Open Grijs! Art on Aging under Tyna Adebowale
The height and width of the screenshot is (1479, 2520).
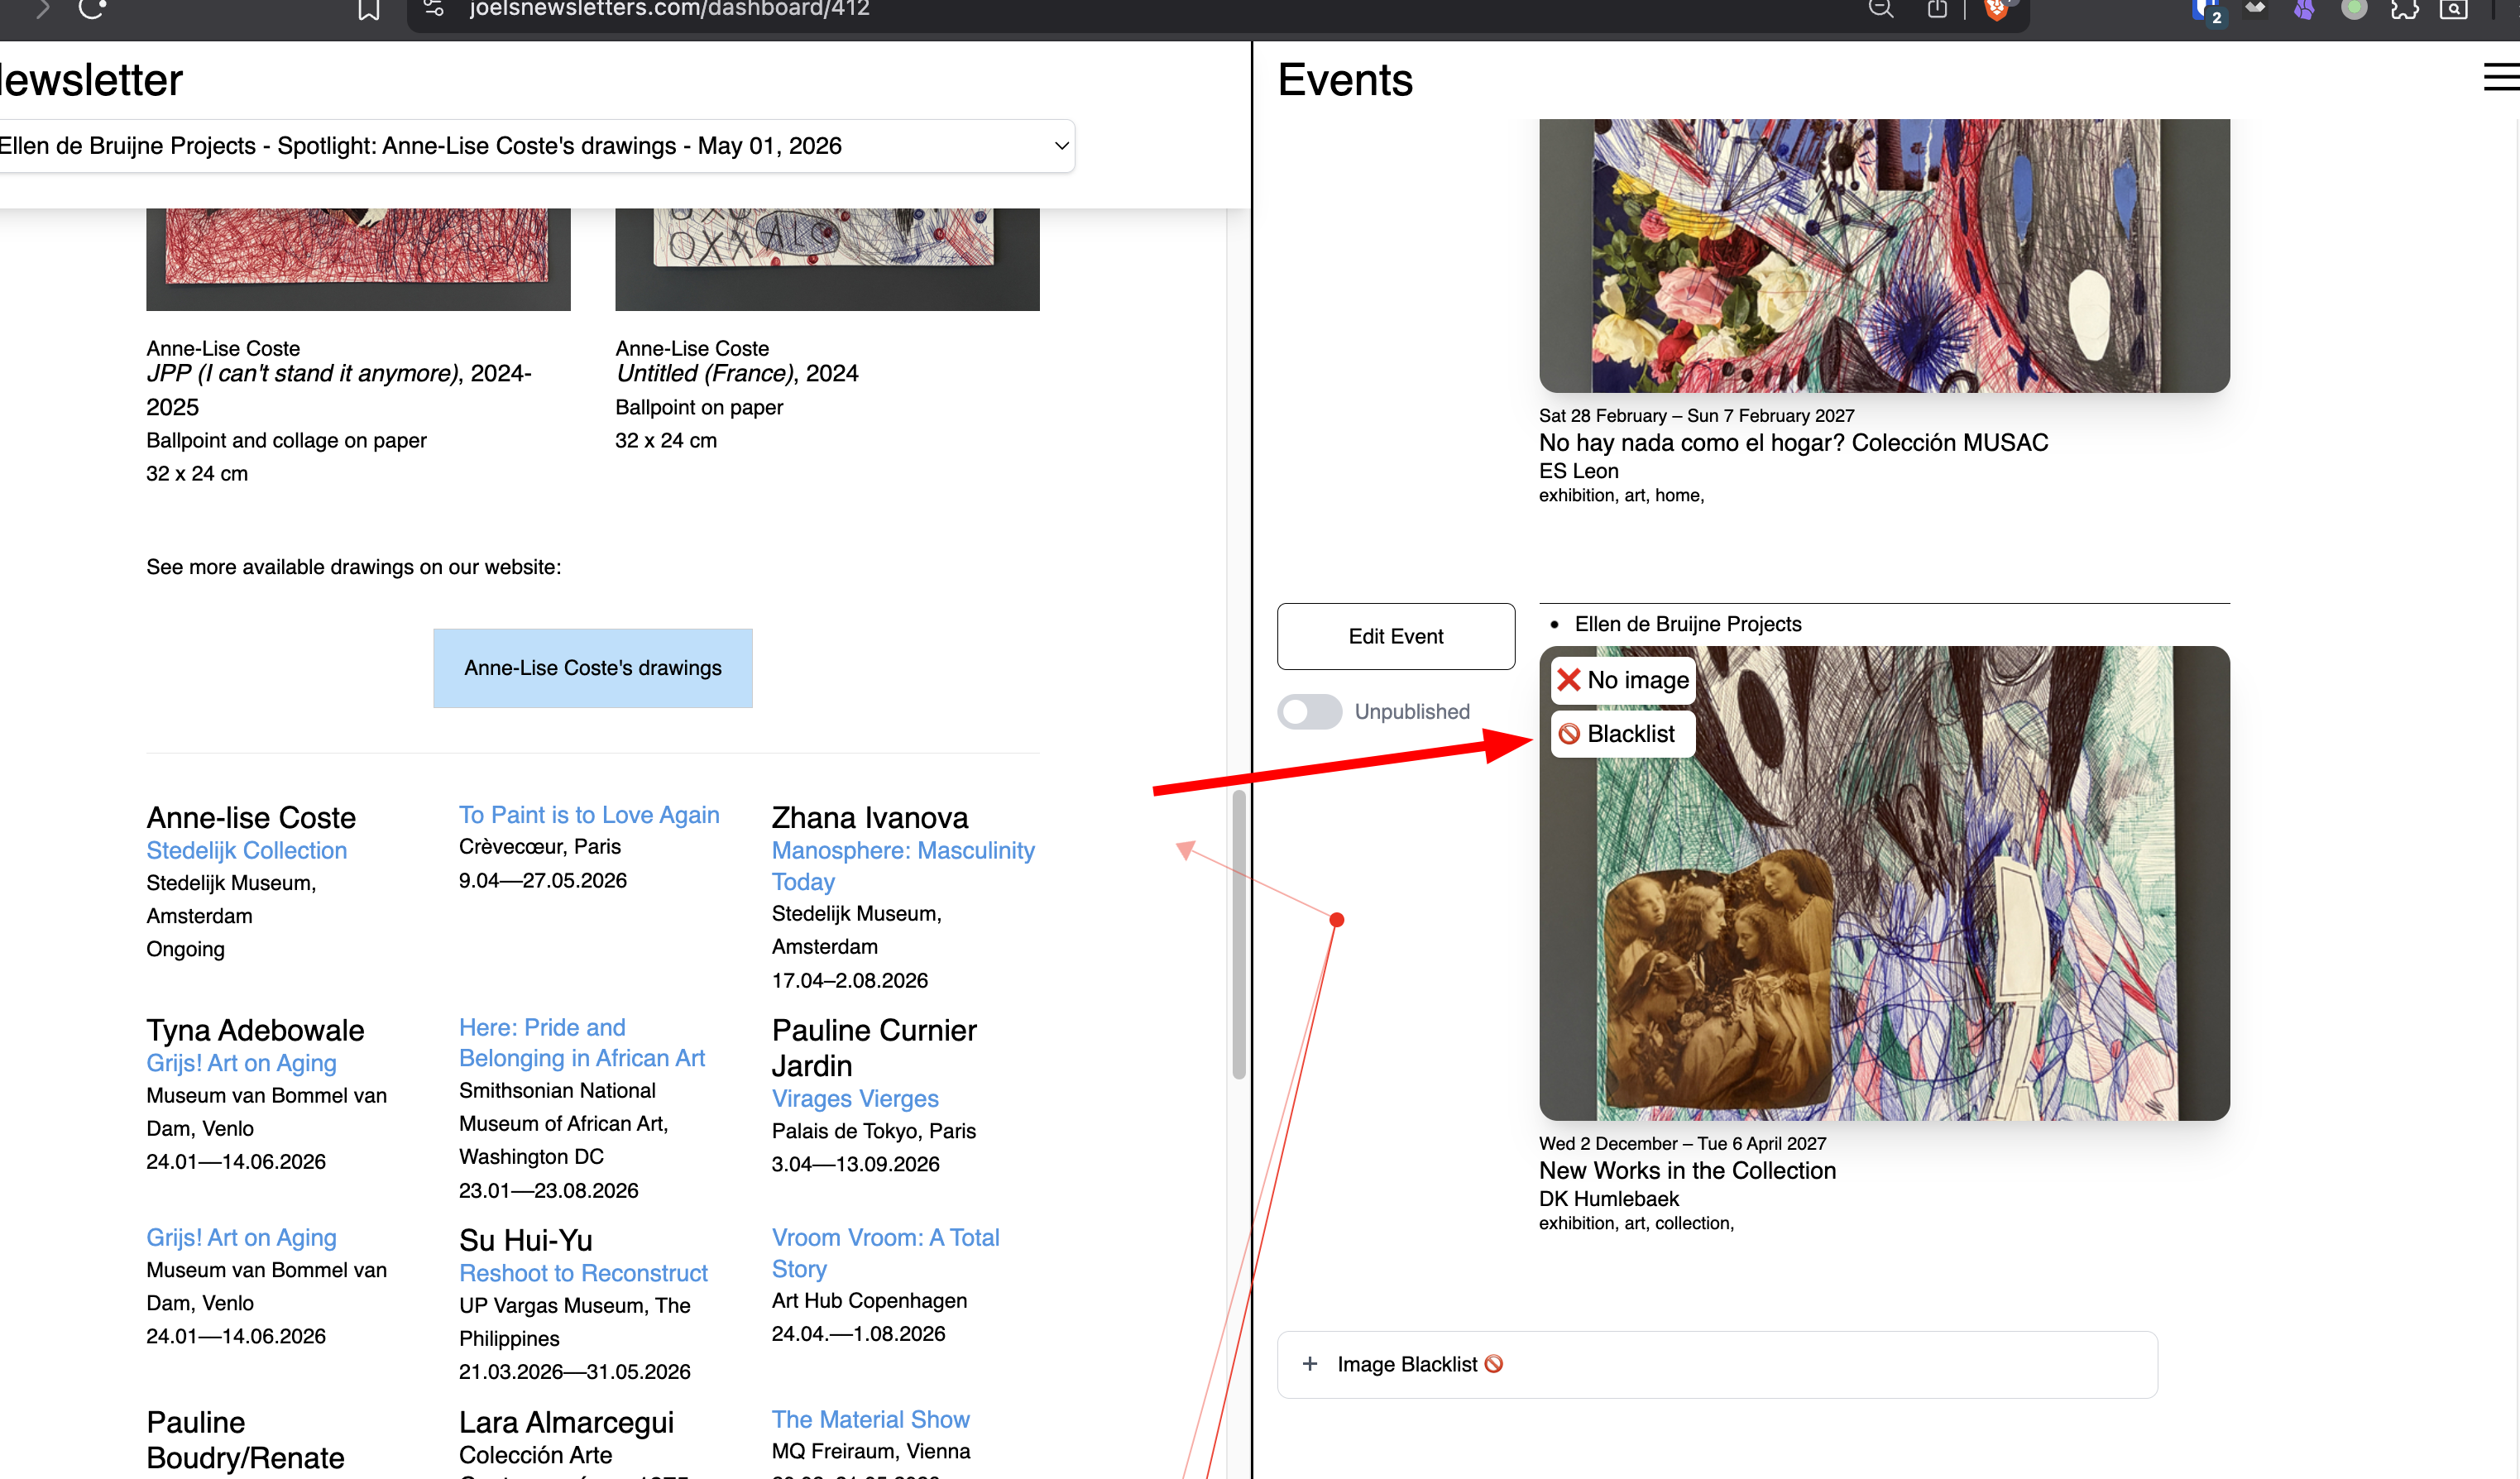(x=242, y=1063)
